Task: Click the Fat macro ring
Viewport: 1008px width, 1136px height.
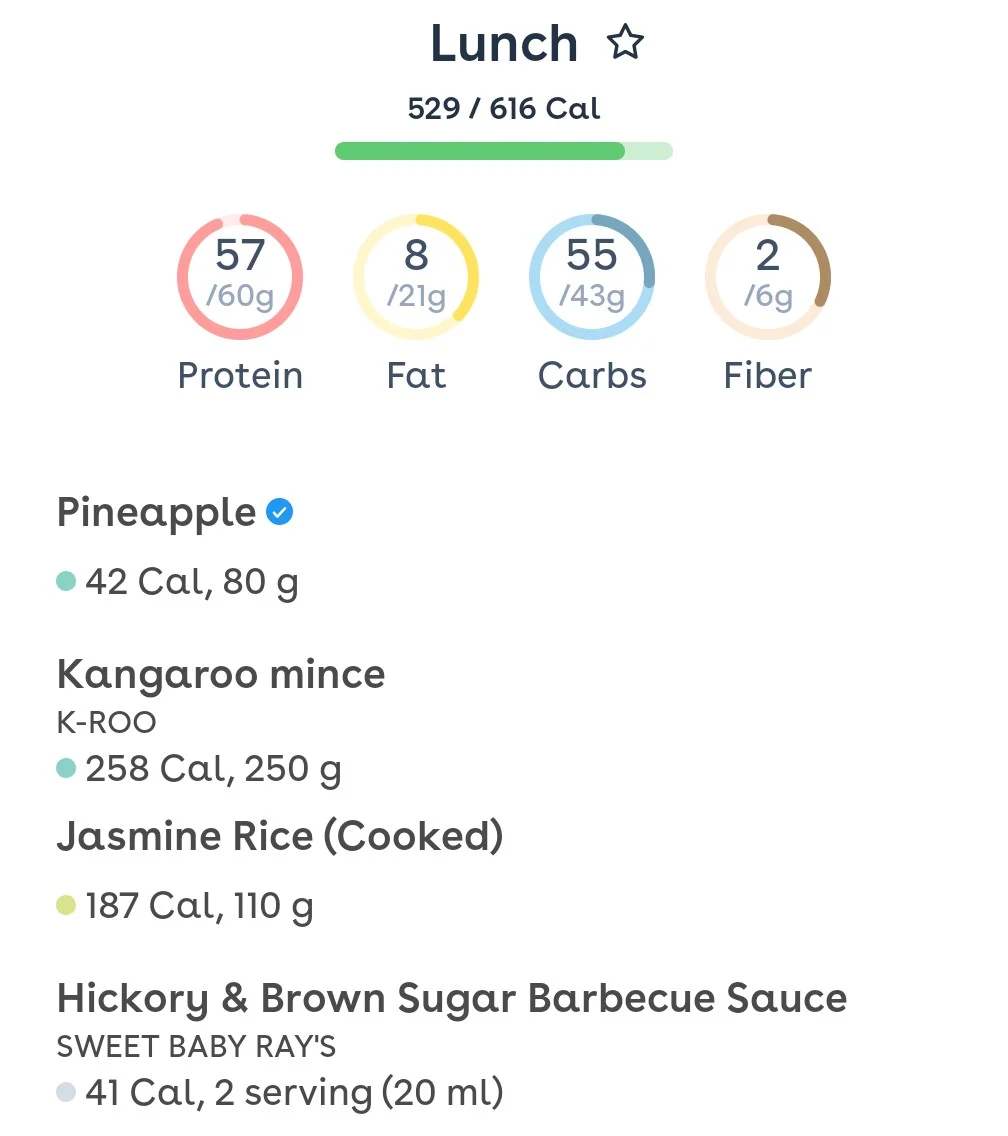Action: 416,277
